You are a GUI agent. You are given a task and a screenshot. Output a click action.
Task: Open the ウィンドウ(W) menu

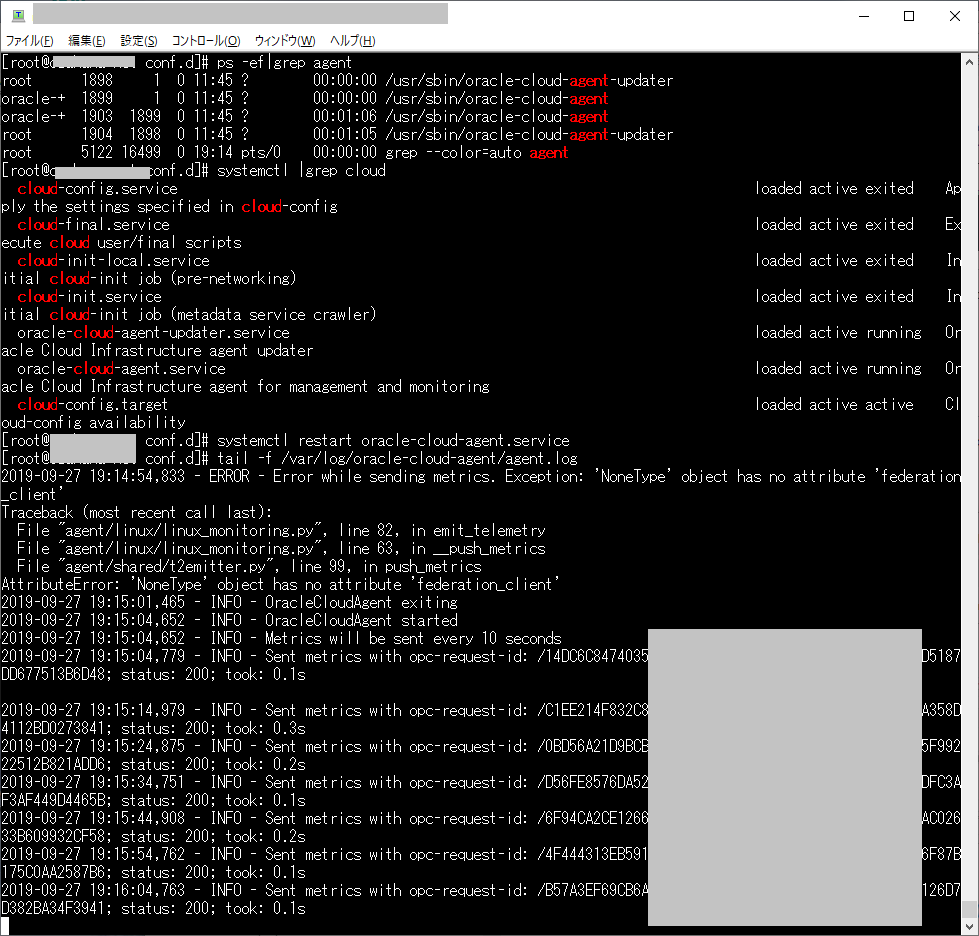point(285,41)
